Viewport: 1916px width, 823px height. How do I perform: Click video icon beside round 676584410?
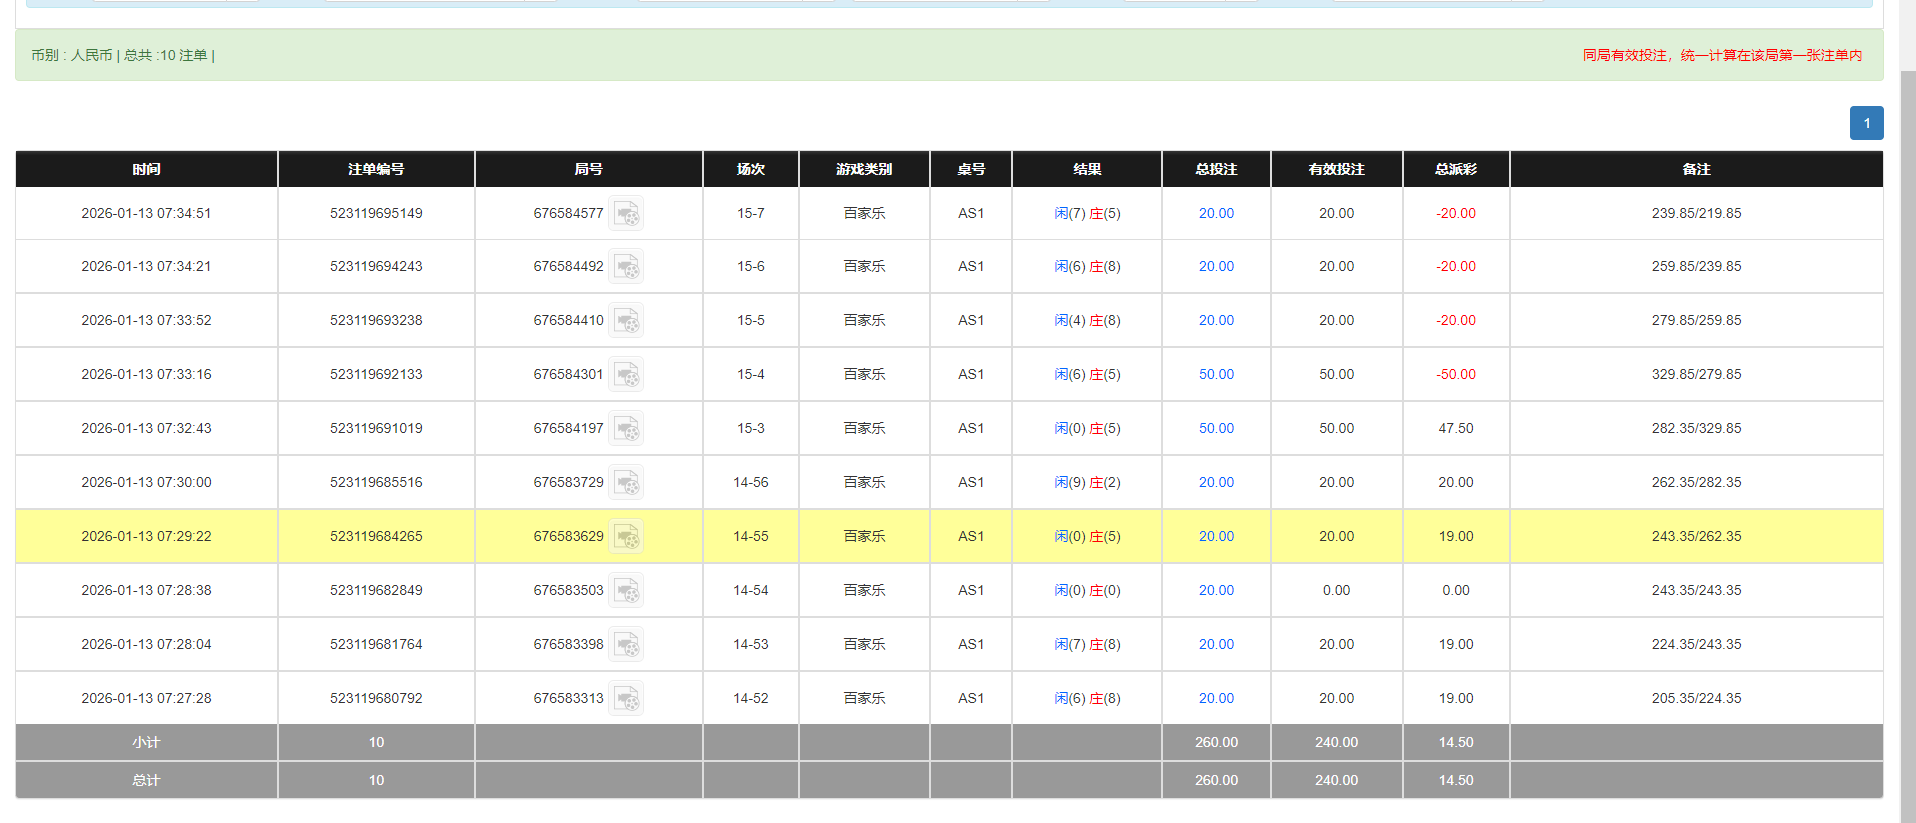627,321
